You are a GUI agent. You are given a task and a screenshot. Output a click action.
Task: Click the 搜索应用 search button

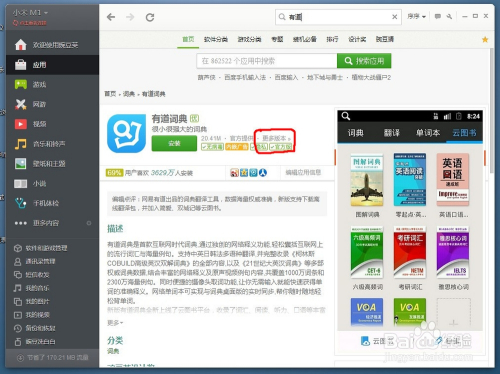pos(364,61)
